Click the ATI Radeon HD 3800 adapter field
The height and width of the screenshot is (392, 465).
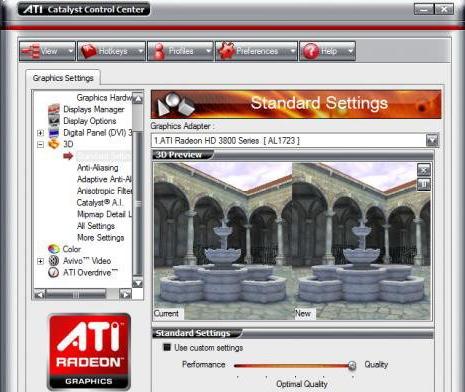pos(289,141)
